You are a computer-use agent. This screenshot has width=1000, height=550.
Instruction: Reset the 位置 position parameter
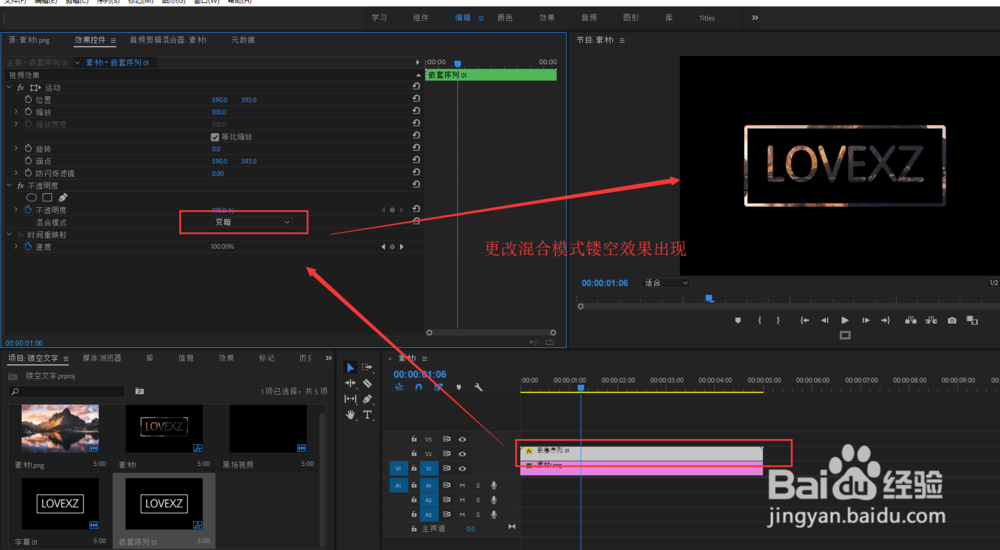tap(416, 99)
